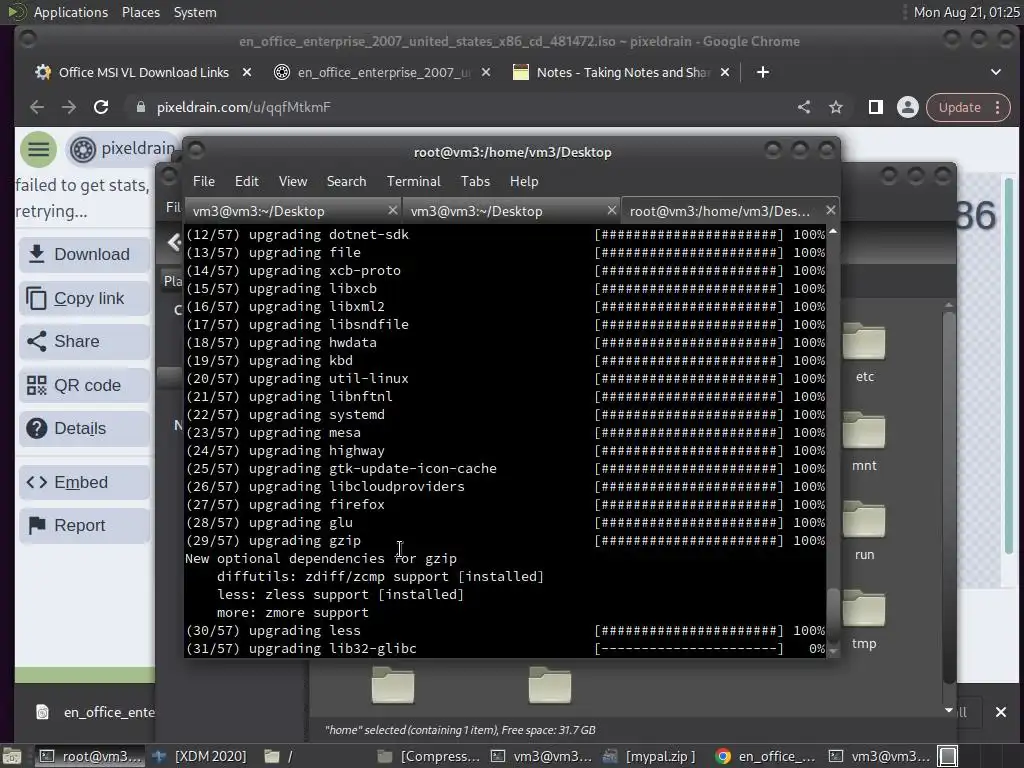
Task: Switch to en_office Chrome taskbar window
Action: (x=765, y=756)
